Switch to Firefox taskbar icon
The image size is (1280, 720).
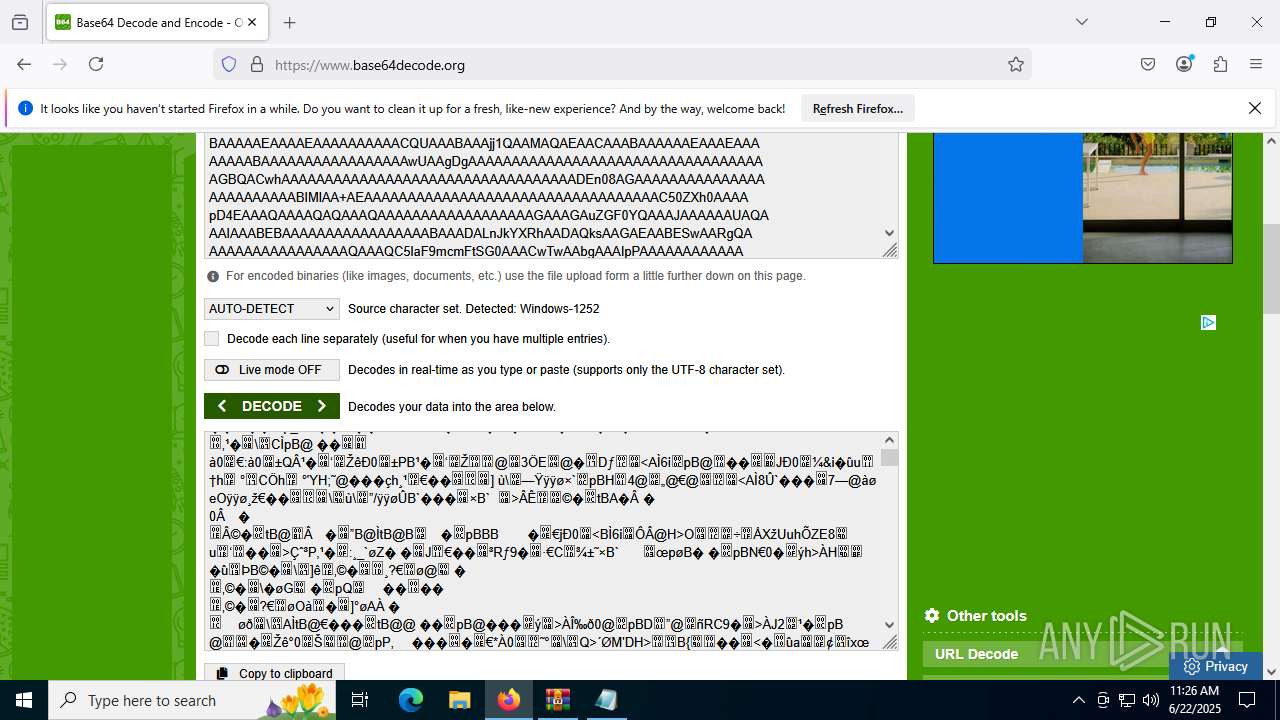click(508, 700)
